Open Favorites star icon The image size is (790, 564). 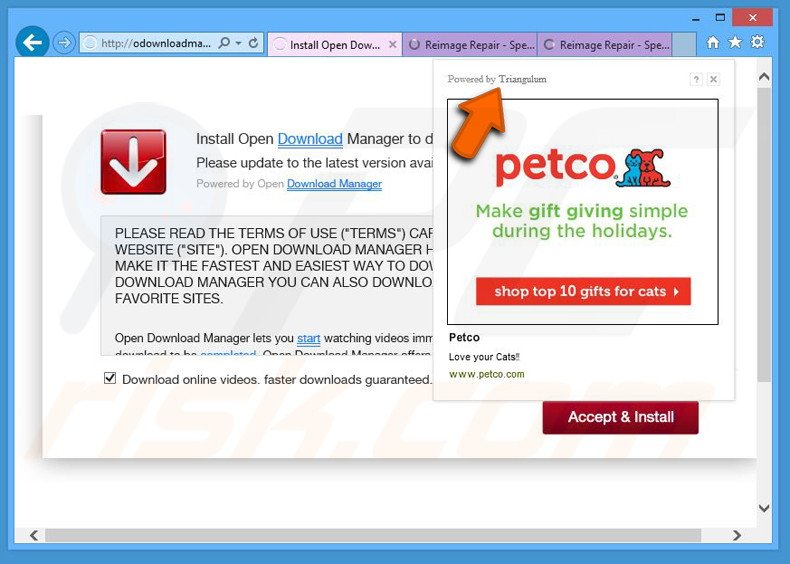(735, 42)
